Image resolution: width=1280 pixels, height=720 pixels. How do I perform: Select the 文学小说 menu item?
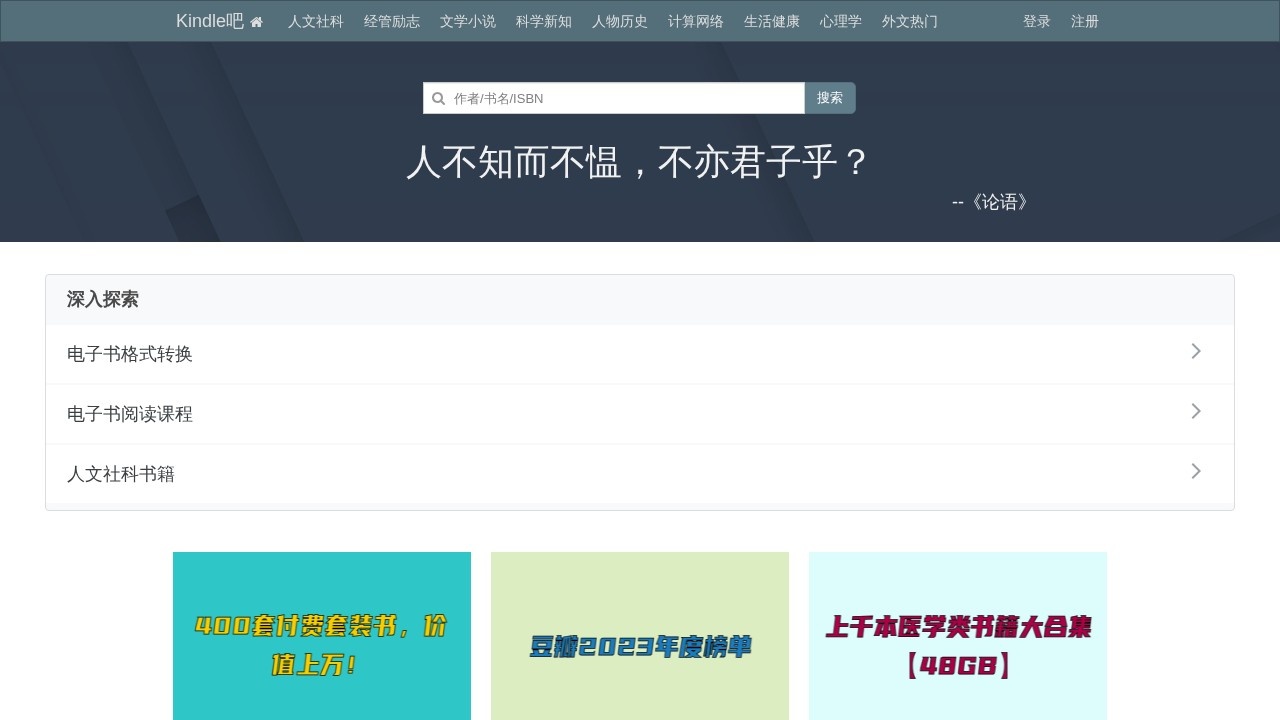pyautogui.click(x=467, y=21)
